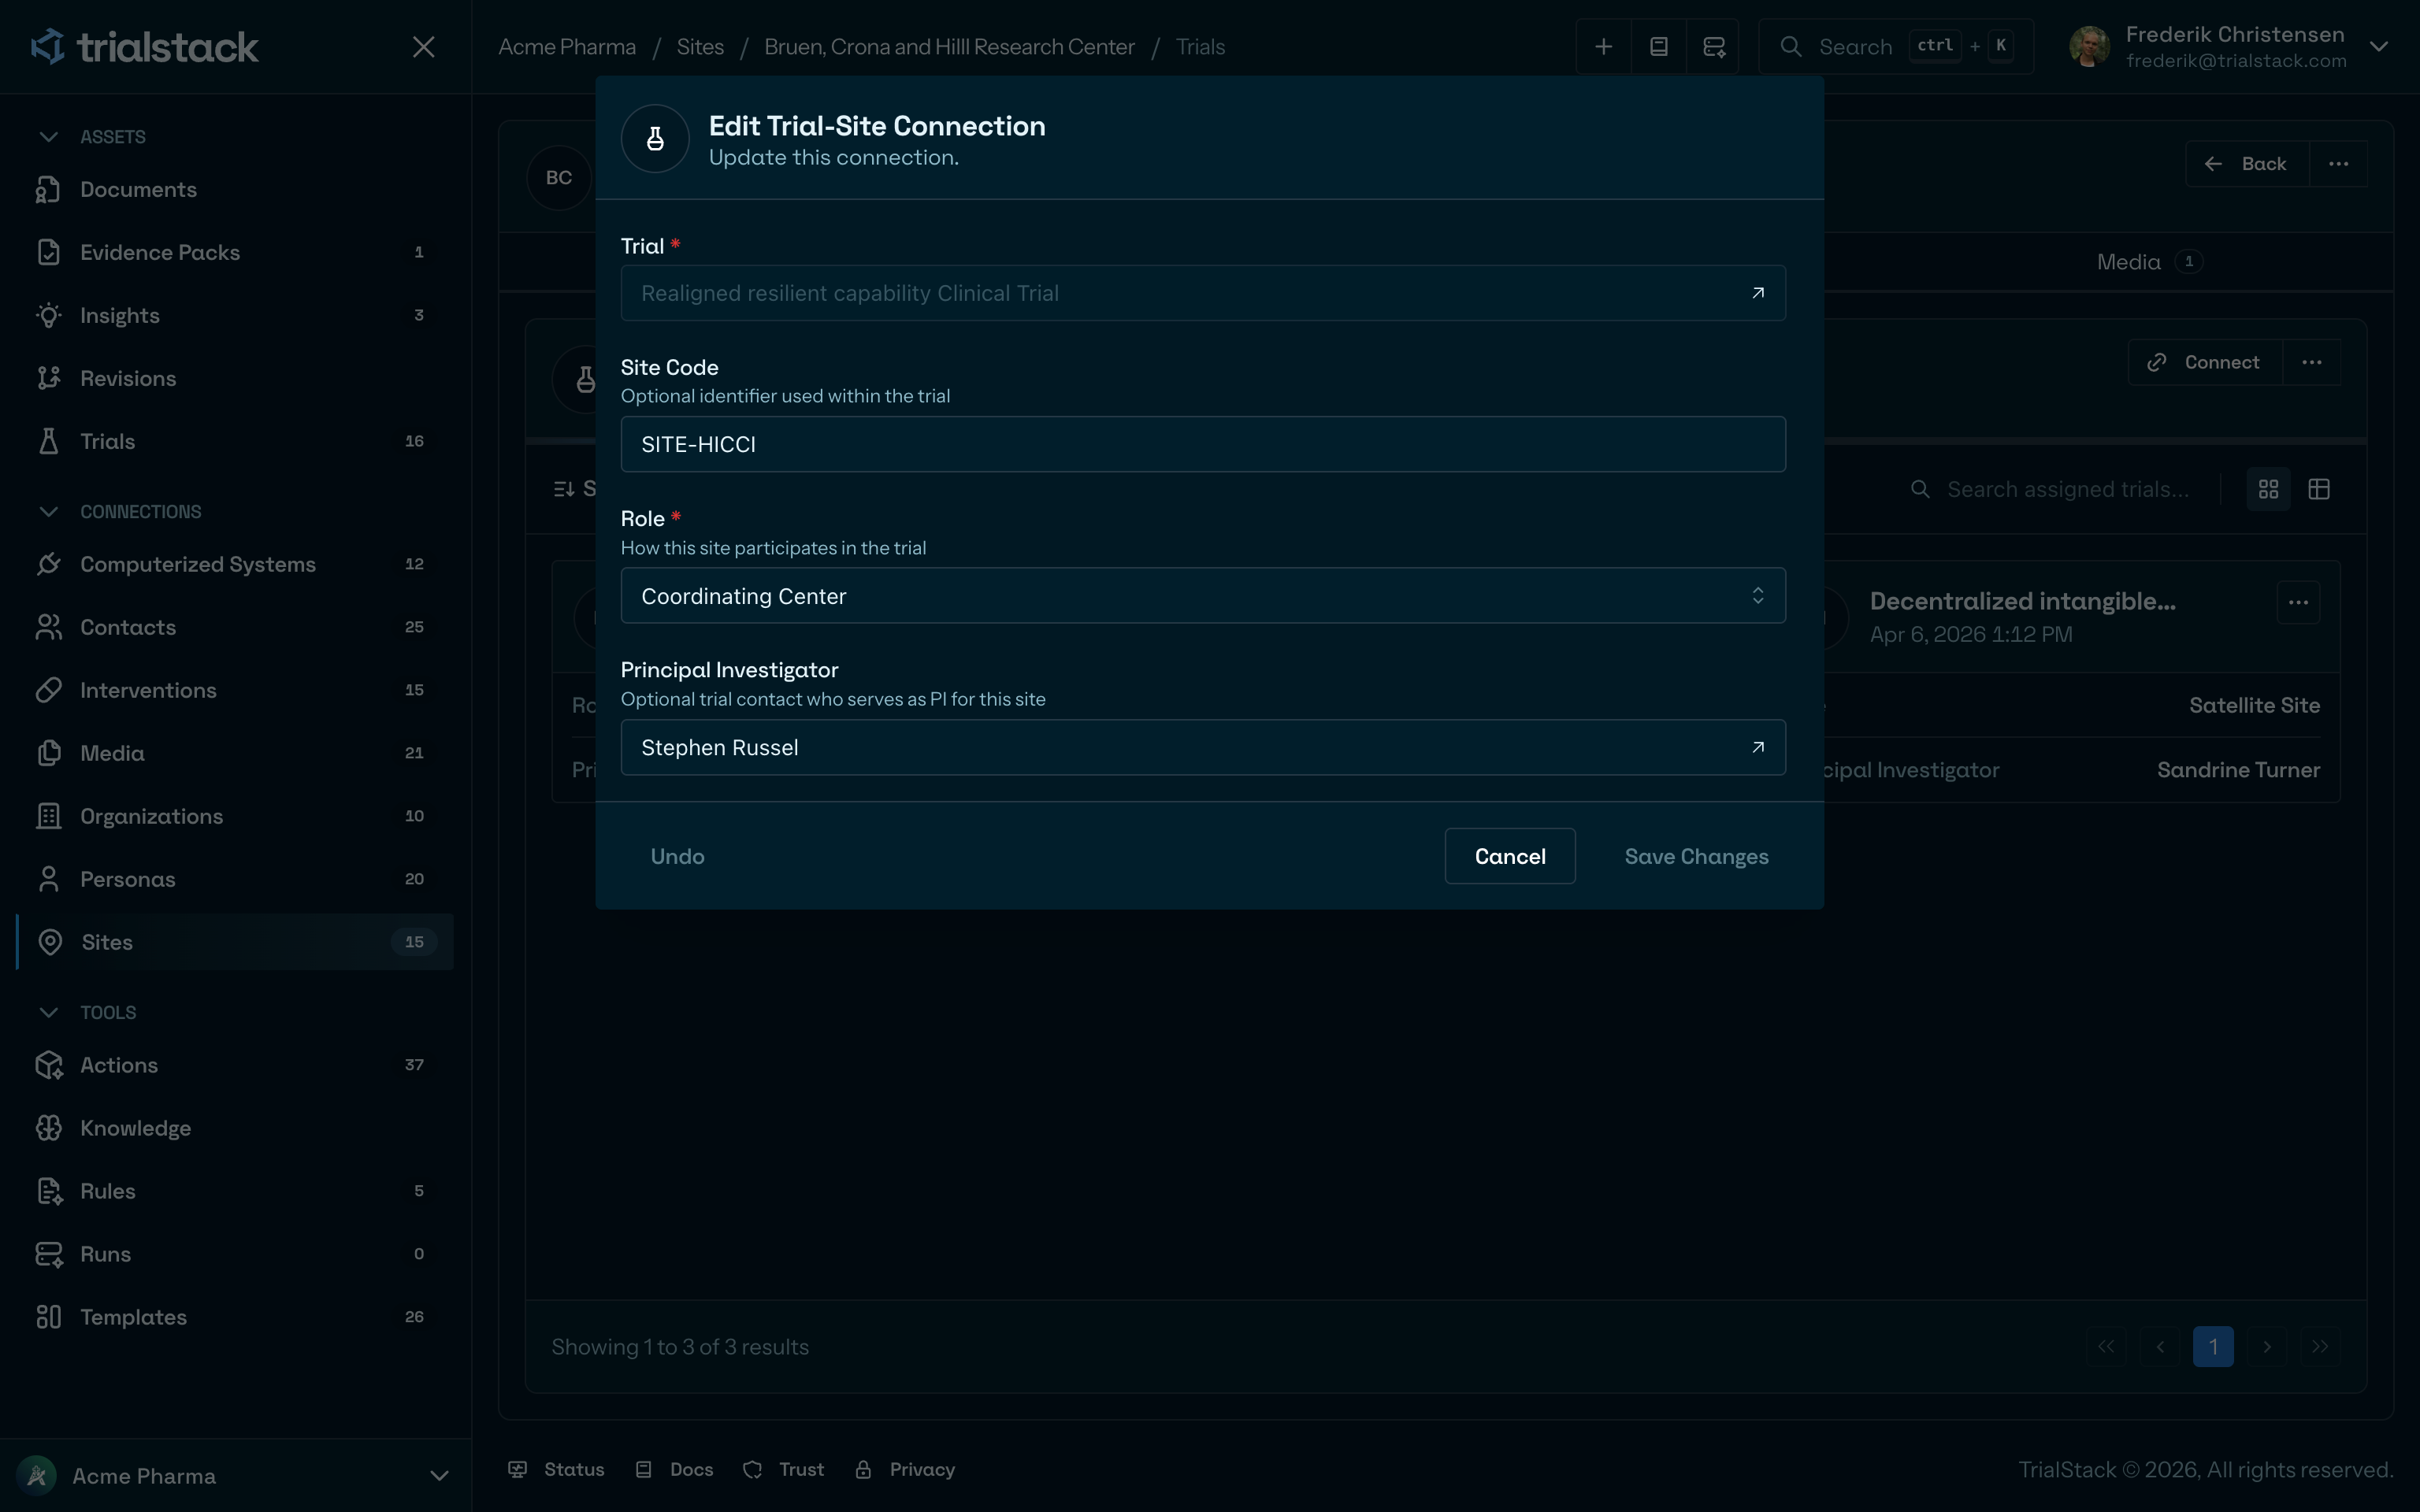Click the trialstack logo
Screen dimensions: 2420x1512
(x=145, y=47)
